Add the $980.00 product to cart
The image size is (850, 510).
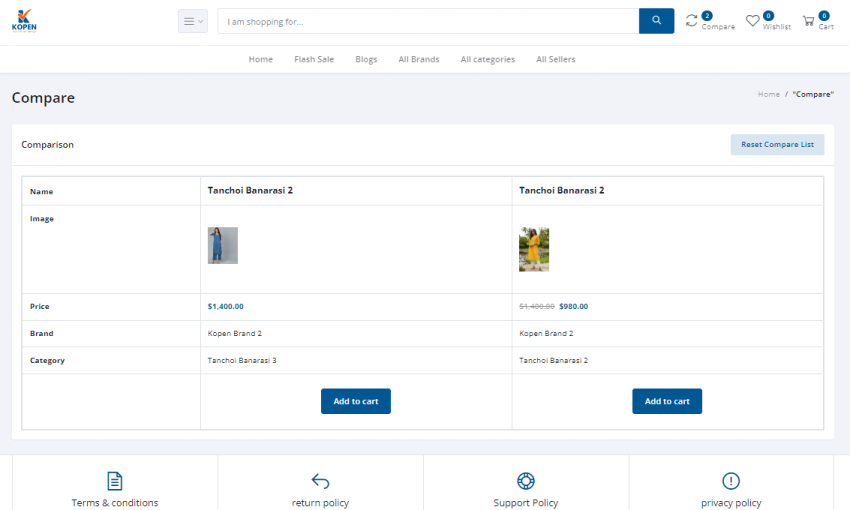pos(667,401)
